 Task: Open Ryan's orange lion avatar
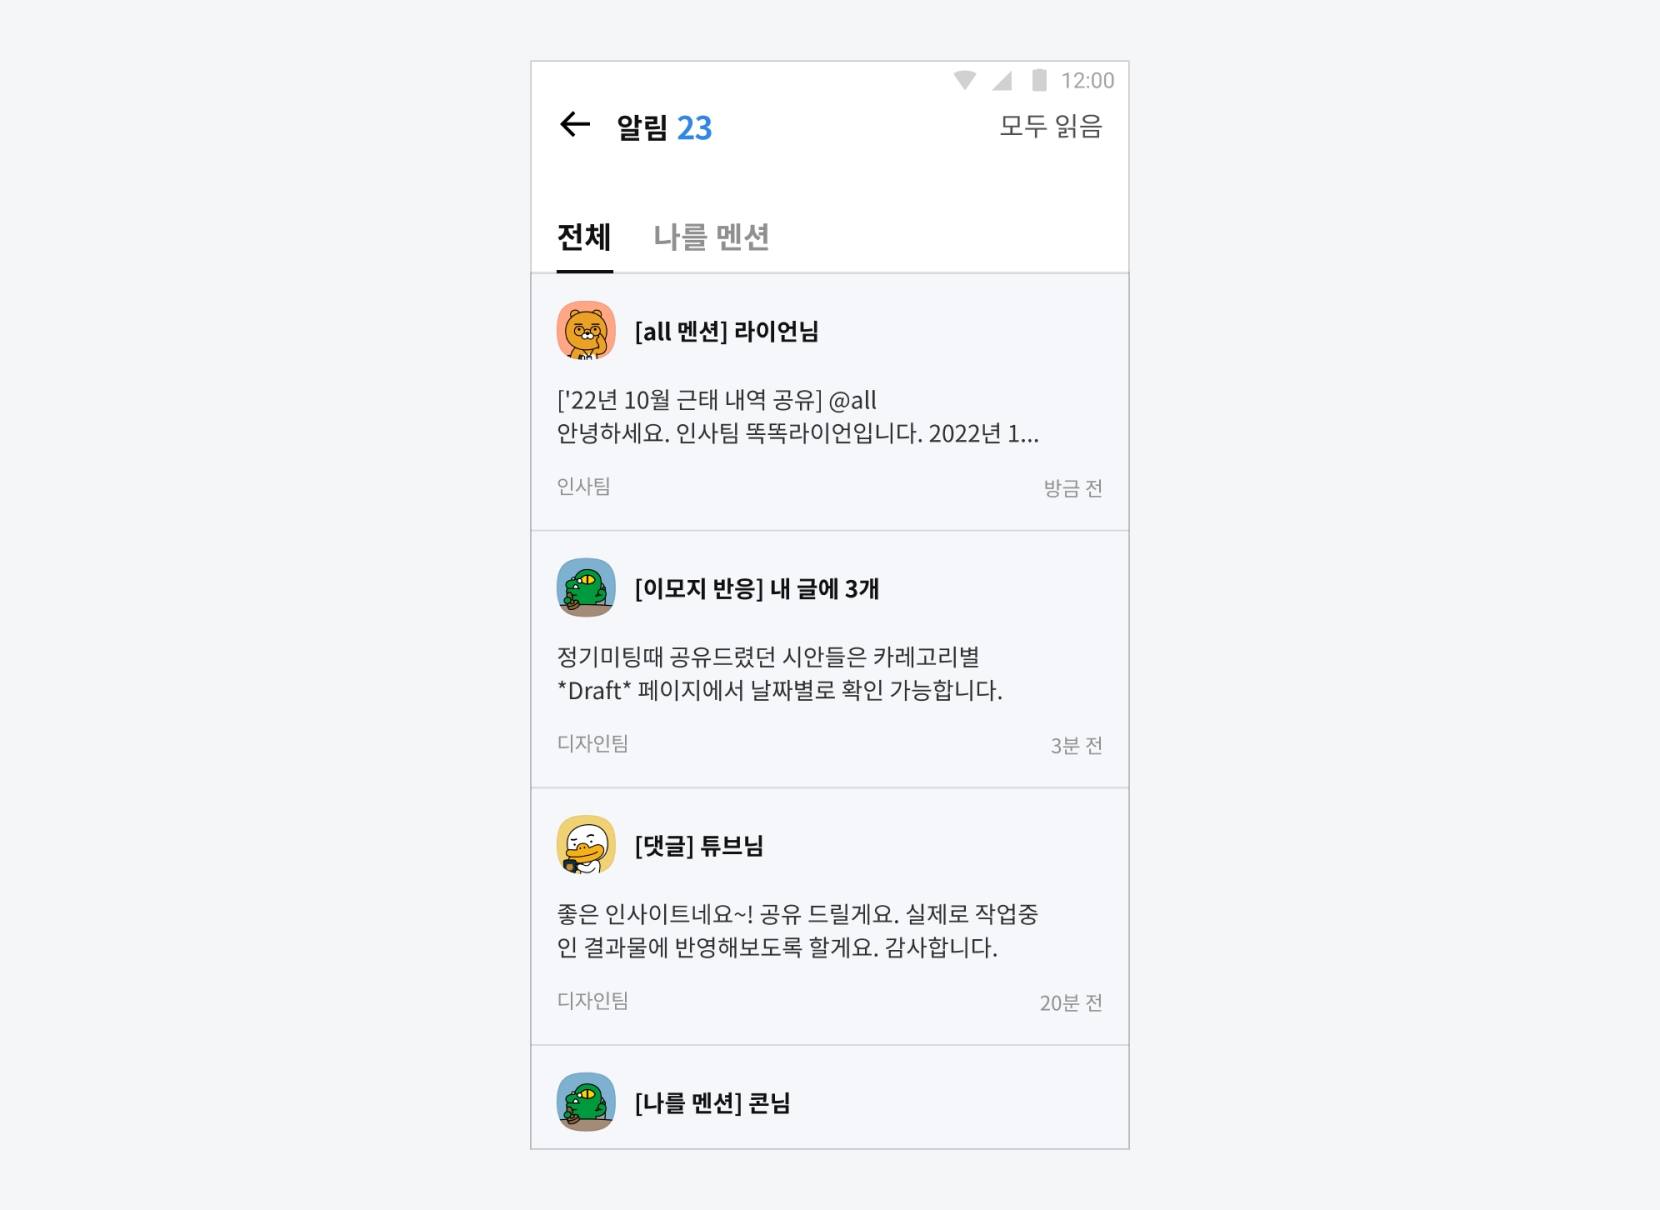tap(586, 330)
